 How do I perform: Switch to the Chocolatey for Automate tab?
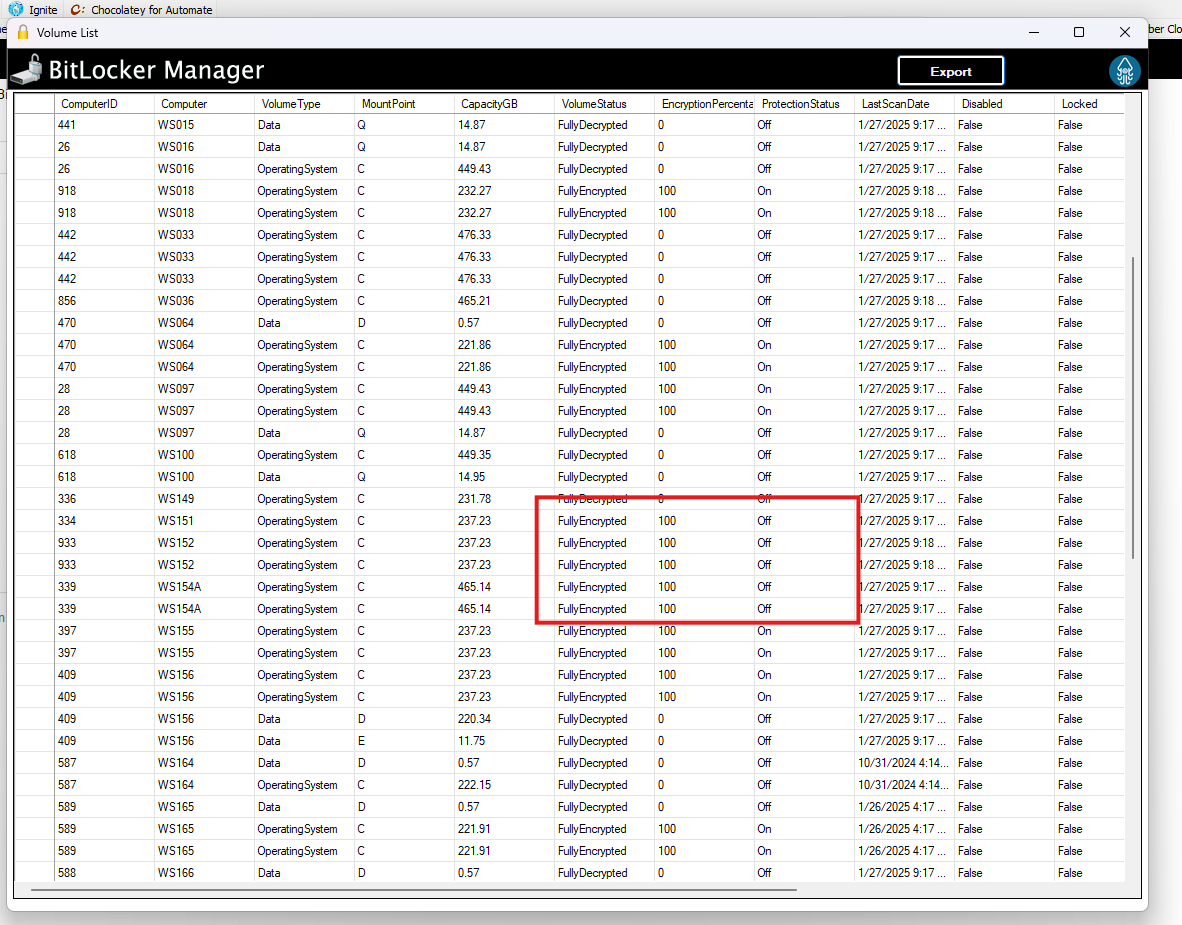pos(151,9)
